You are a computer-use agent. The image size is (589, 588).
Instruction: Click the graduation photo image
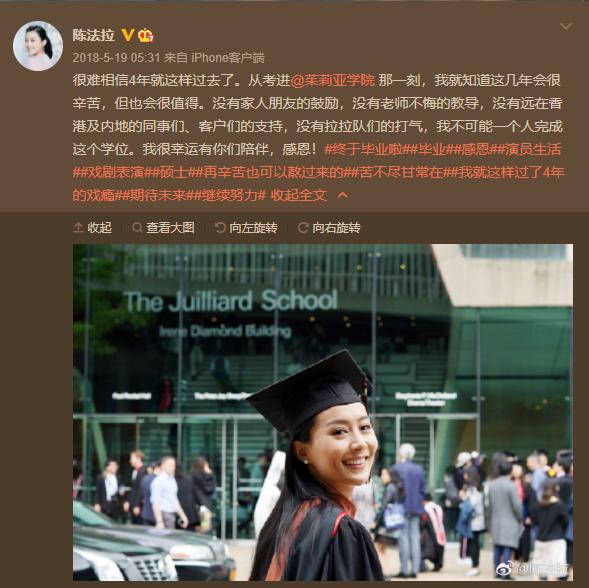(x=323, y=412)
